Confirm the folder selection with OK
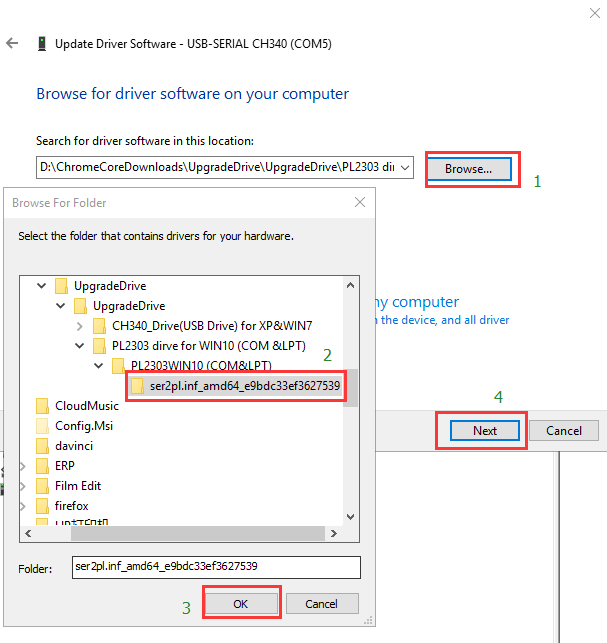 click(240, 604)
